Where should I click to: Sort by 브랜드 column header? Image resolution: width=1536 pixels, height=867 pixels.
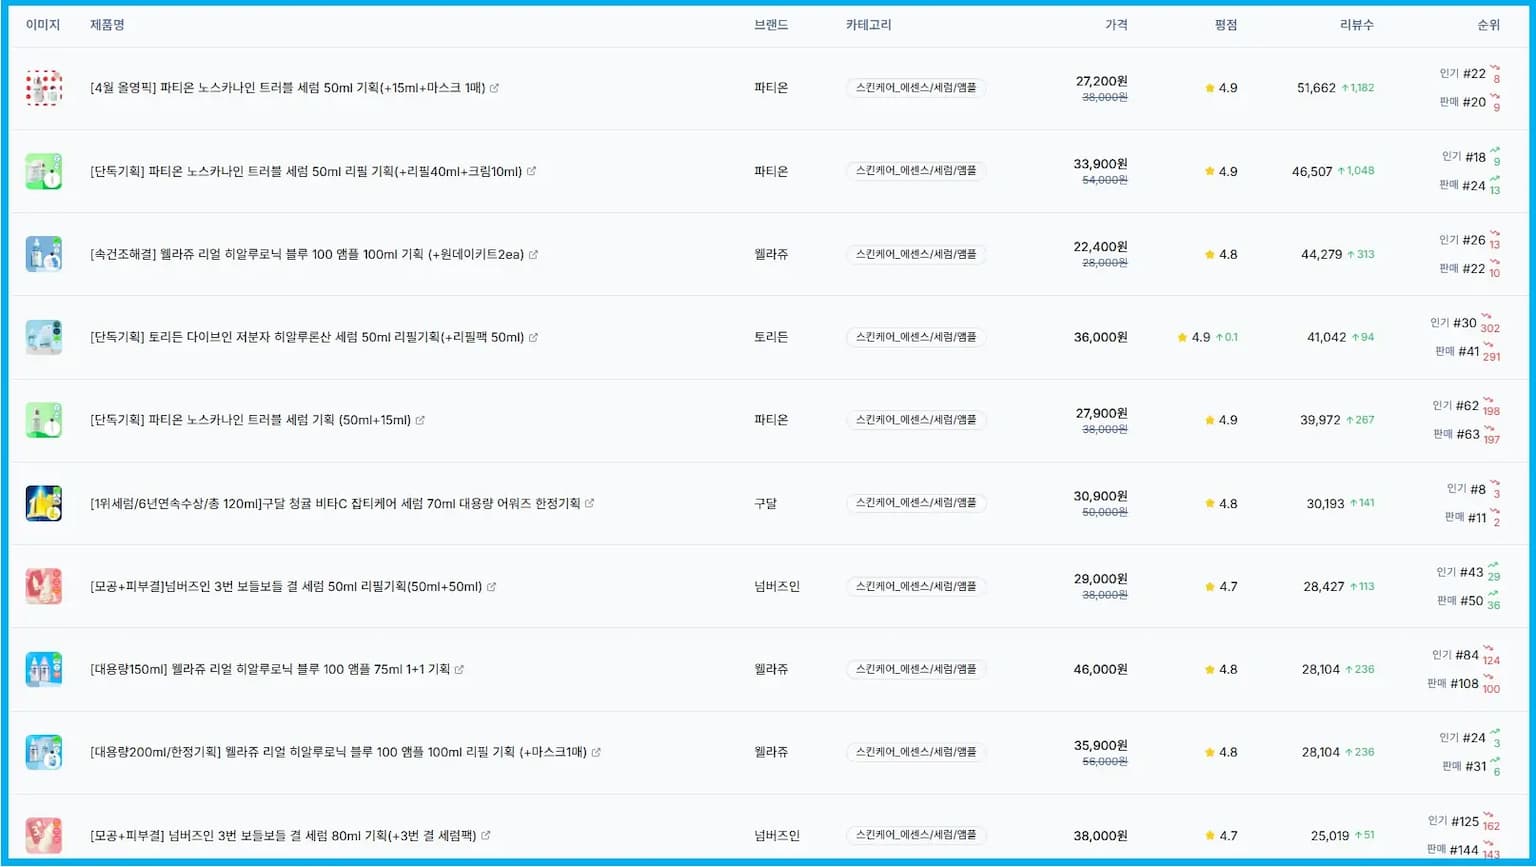point(771,25)
